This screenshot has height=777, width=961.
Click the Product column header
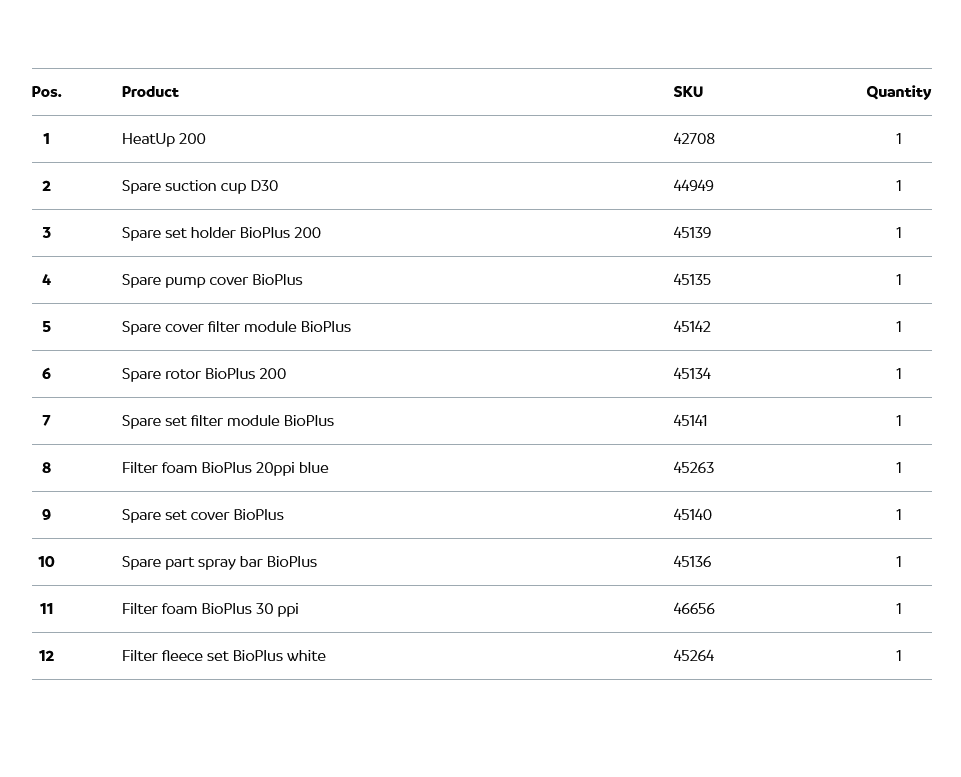(150, 92)
